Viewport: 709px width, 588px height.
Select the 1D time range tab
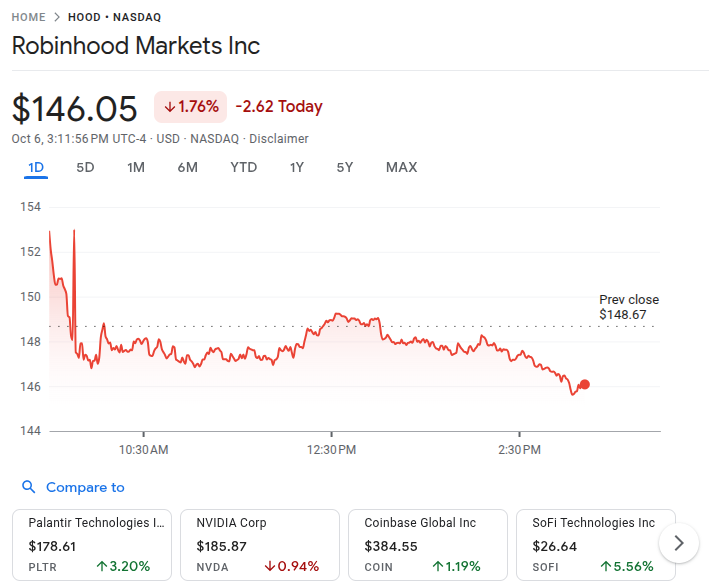click(x=36, y=167)
